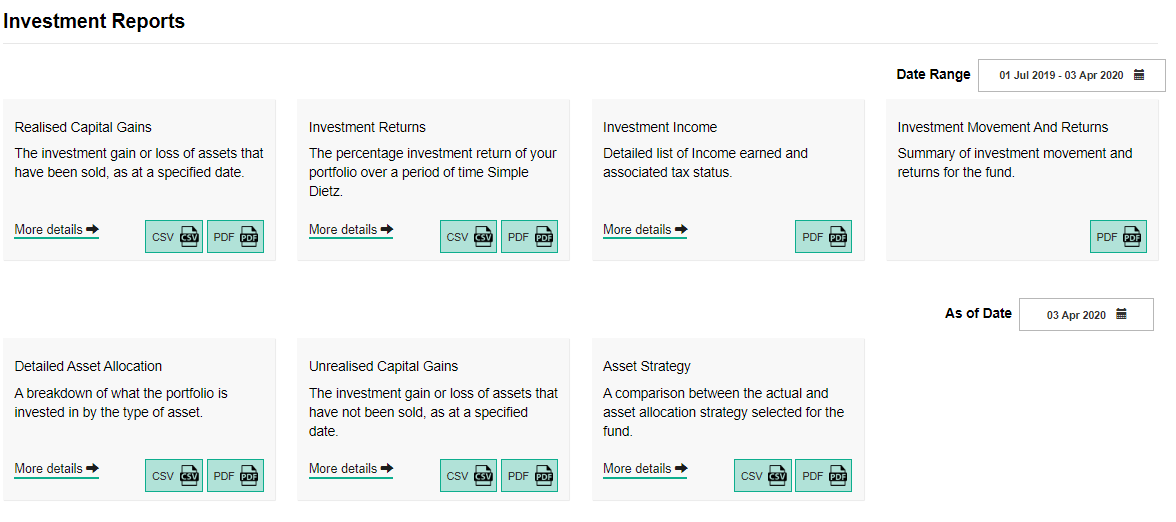Open More details for Investment Returns
Screen dimensions: 1176x522
351,230
